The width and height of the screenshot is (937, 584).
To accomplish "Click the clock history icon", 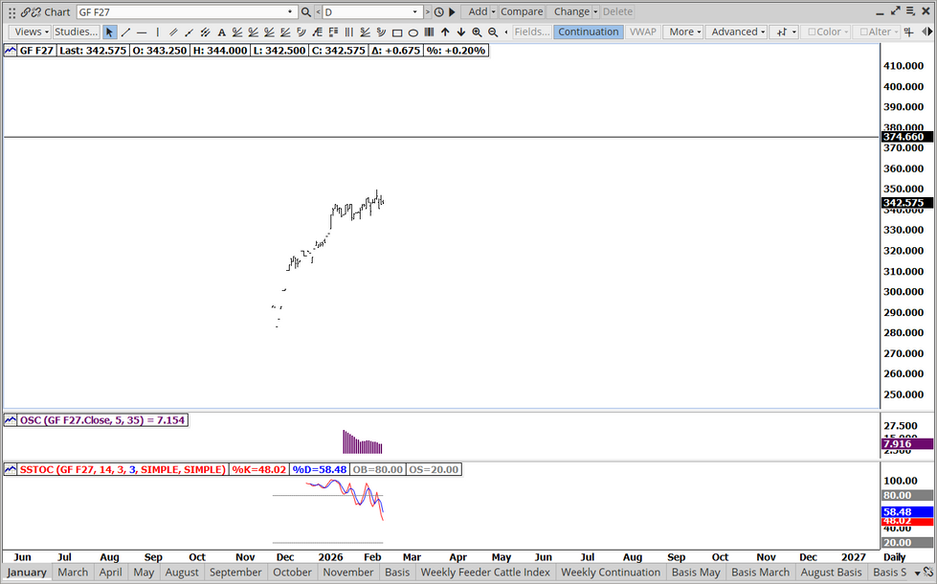I will point(439,12).
